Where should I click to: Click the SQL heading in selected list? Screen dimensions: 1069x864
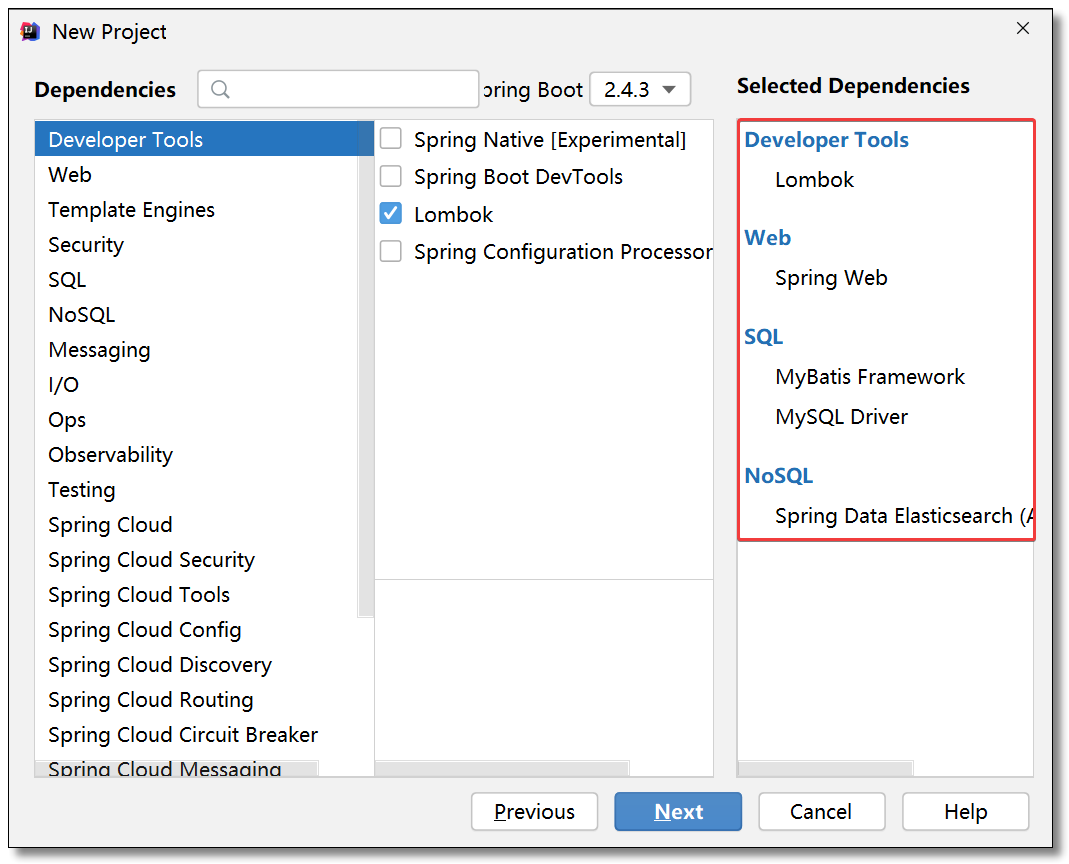pos(764,337)
